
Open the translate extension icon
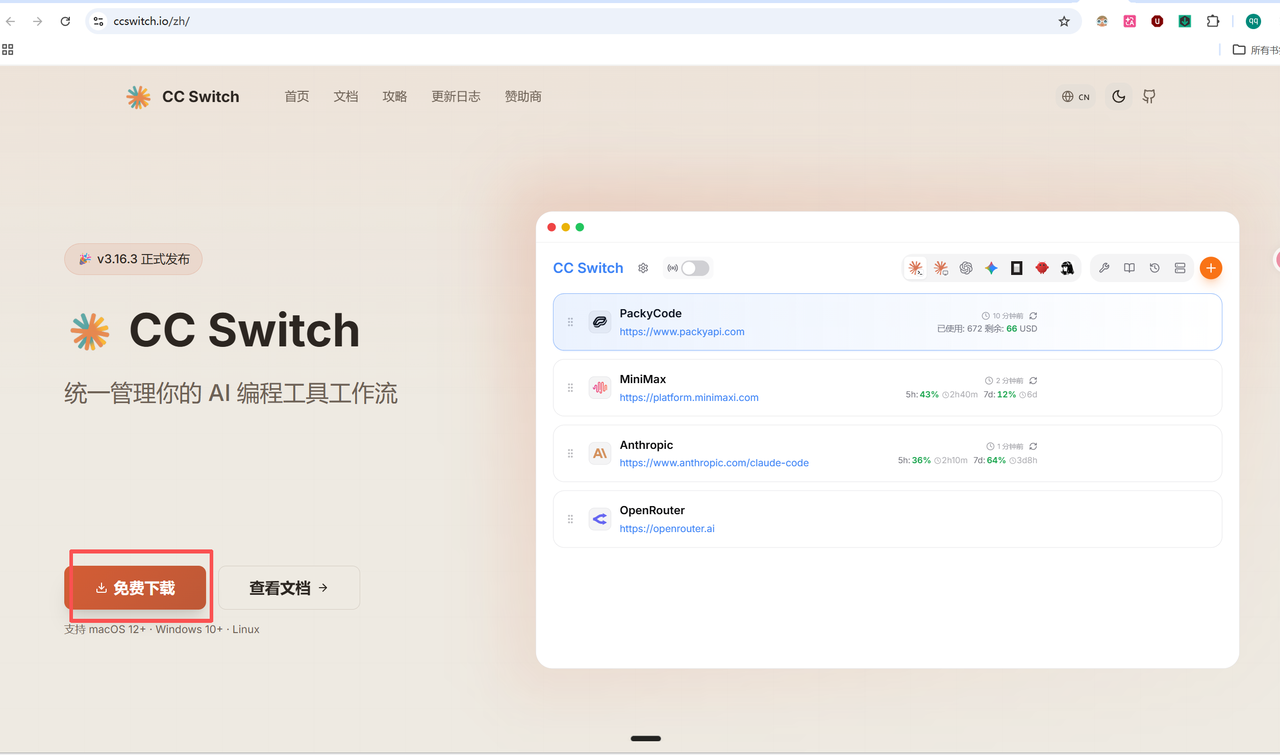(x=1130, y=21)
